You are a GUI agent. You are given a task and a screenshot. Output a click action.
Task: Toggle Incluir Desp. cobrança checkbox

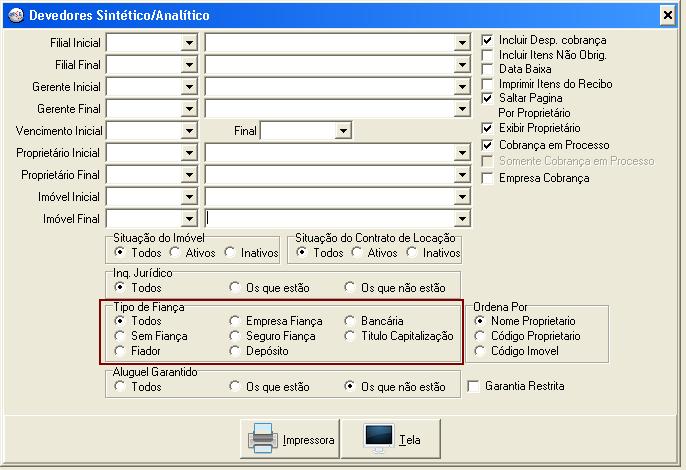pyautogui.click(x=487, y=40)
